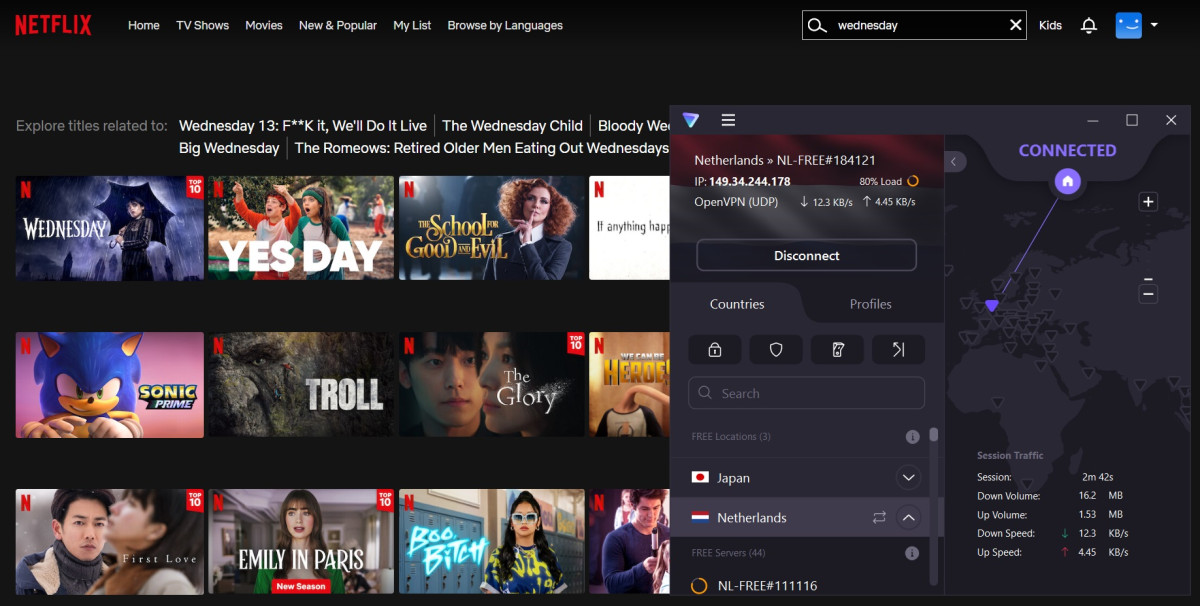Click the reconnect arrows icon beside Netherlands
The image size is (1200, 606).
coord(879,518)
